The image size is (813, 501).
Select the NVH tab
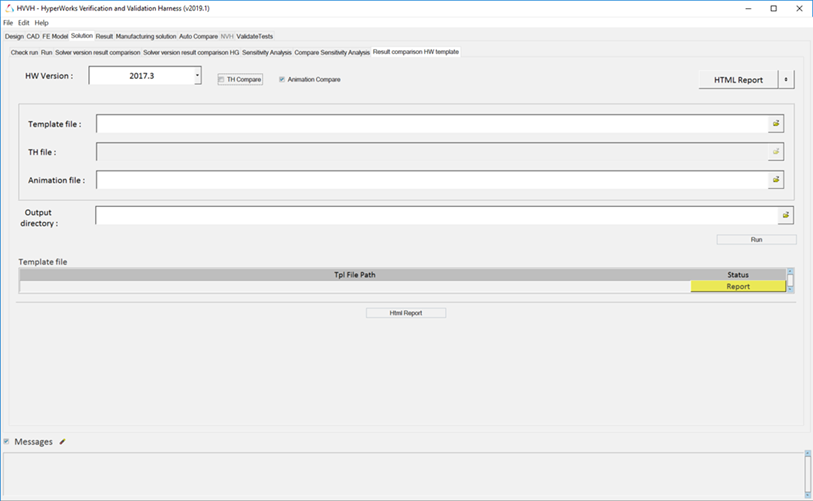(227, 36)
